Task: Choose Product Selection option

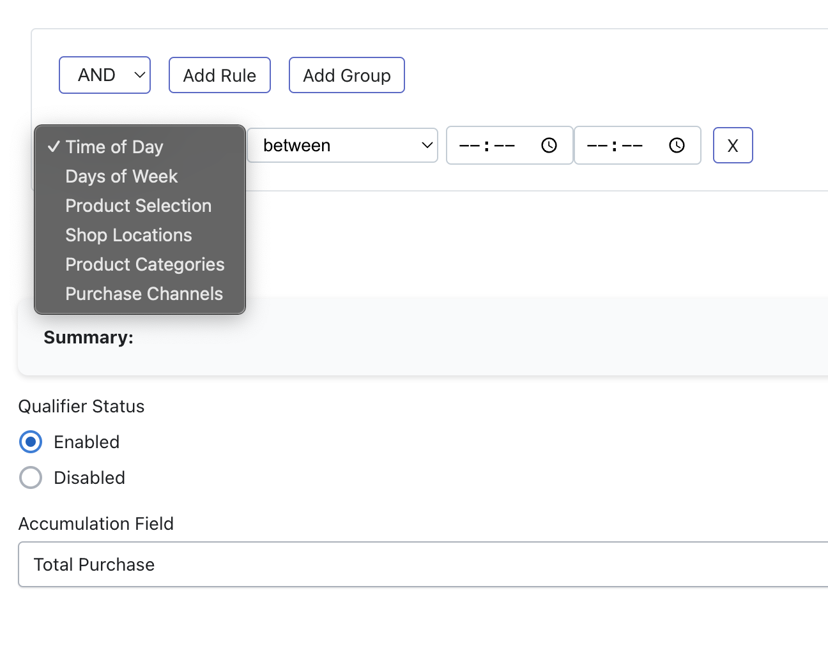Action: tap(139, 206)
